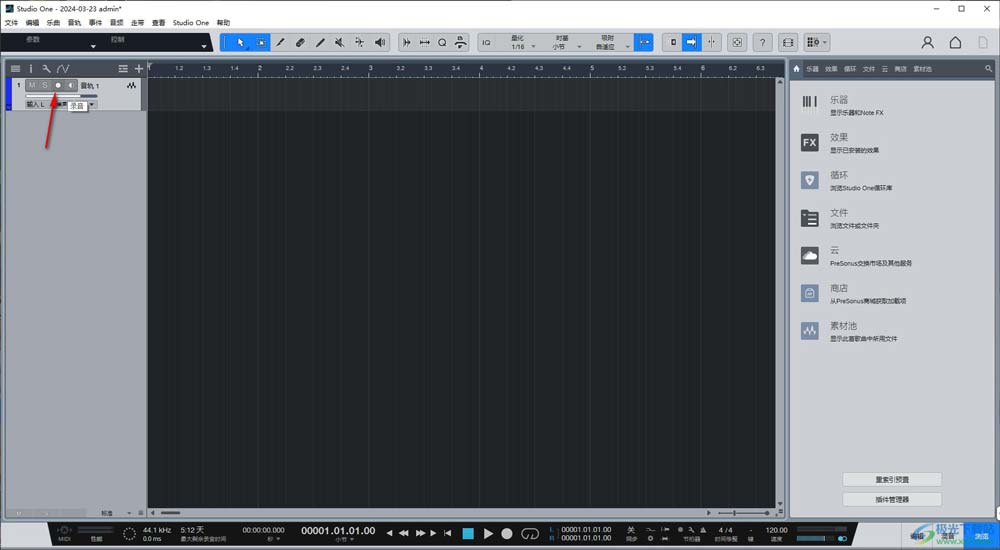Viewport: 1000px width, 550px height.
Task: Click the browser home icon
Action: click(x=796, y=68)
